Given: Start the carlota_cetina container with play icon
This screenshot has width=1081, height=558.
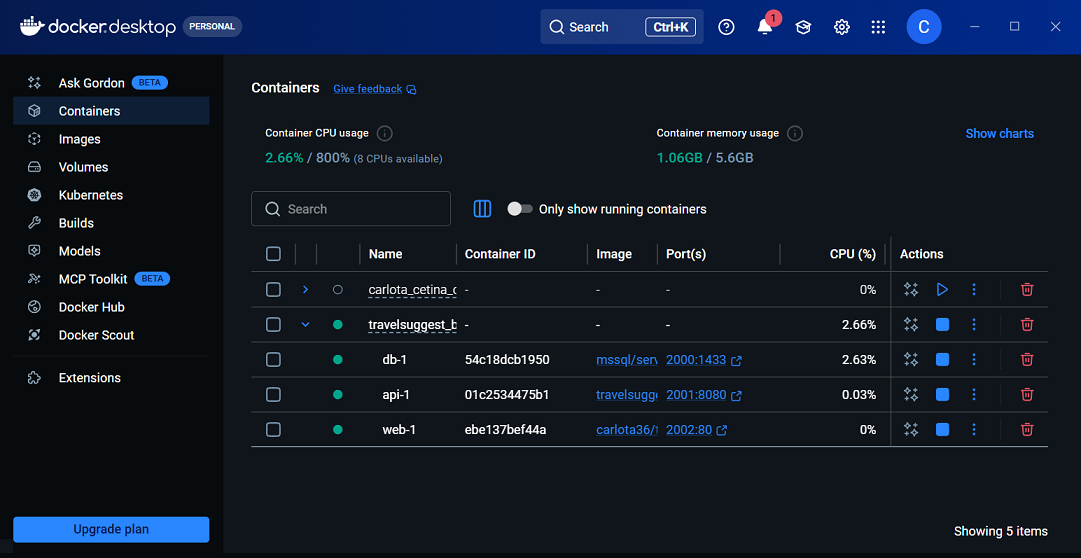Looking at the screenshot, I should click(x=942, y=290).
